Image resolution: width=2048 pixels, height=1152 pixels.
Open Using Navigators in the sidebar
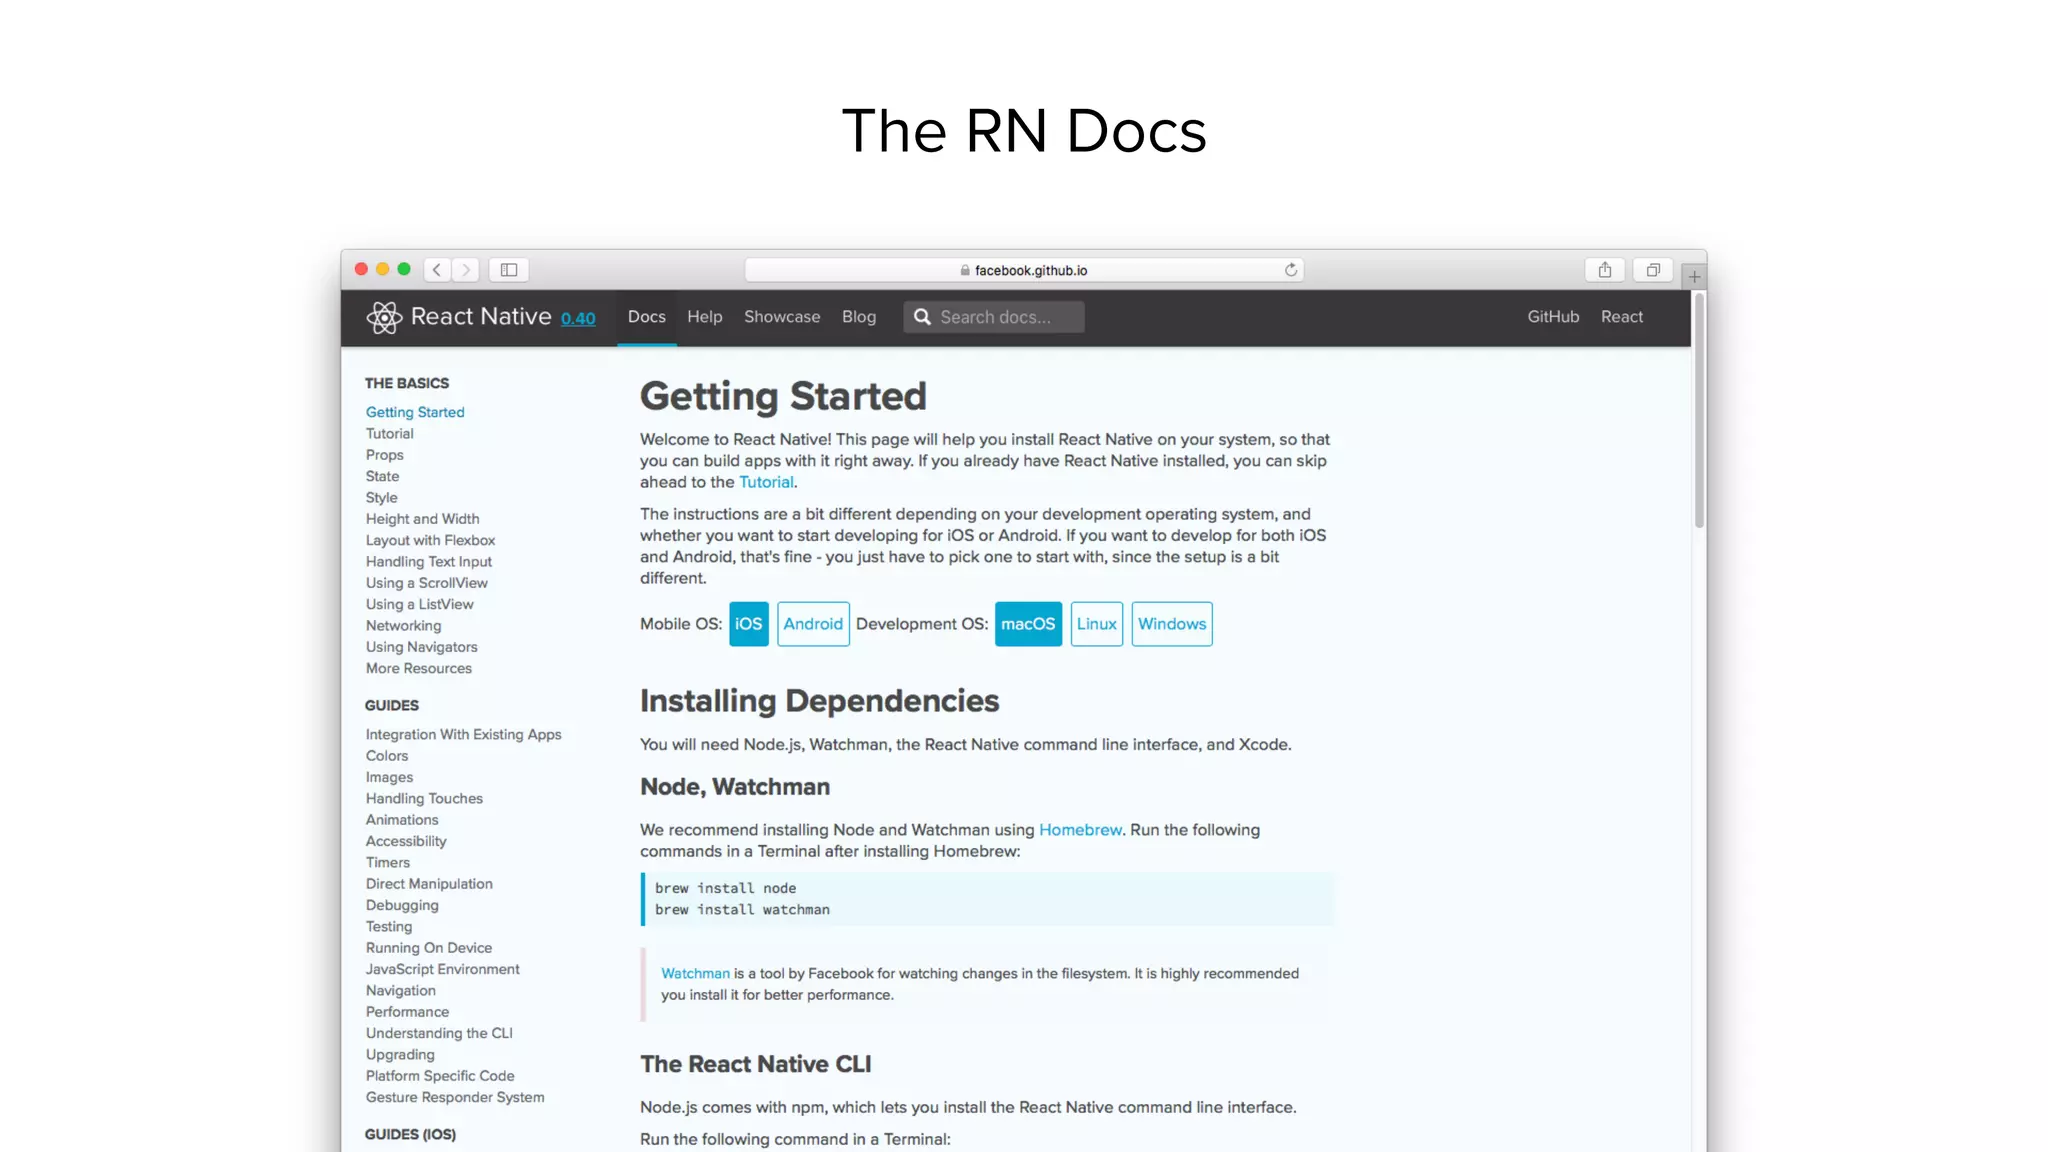point(421,647)
